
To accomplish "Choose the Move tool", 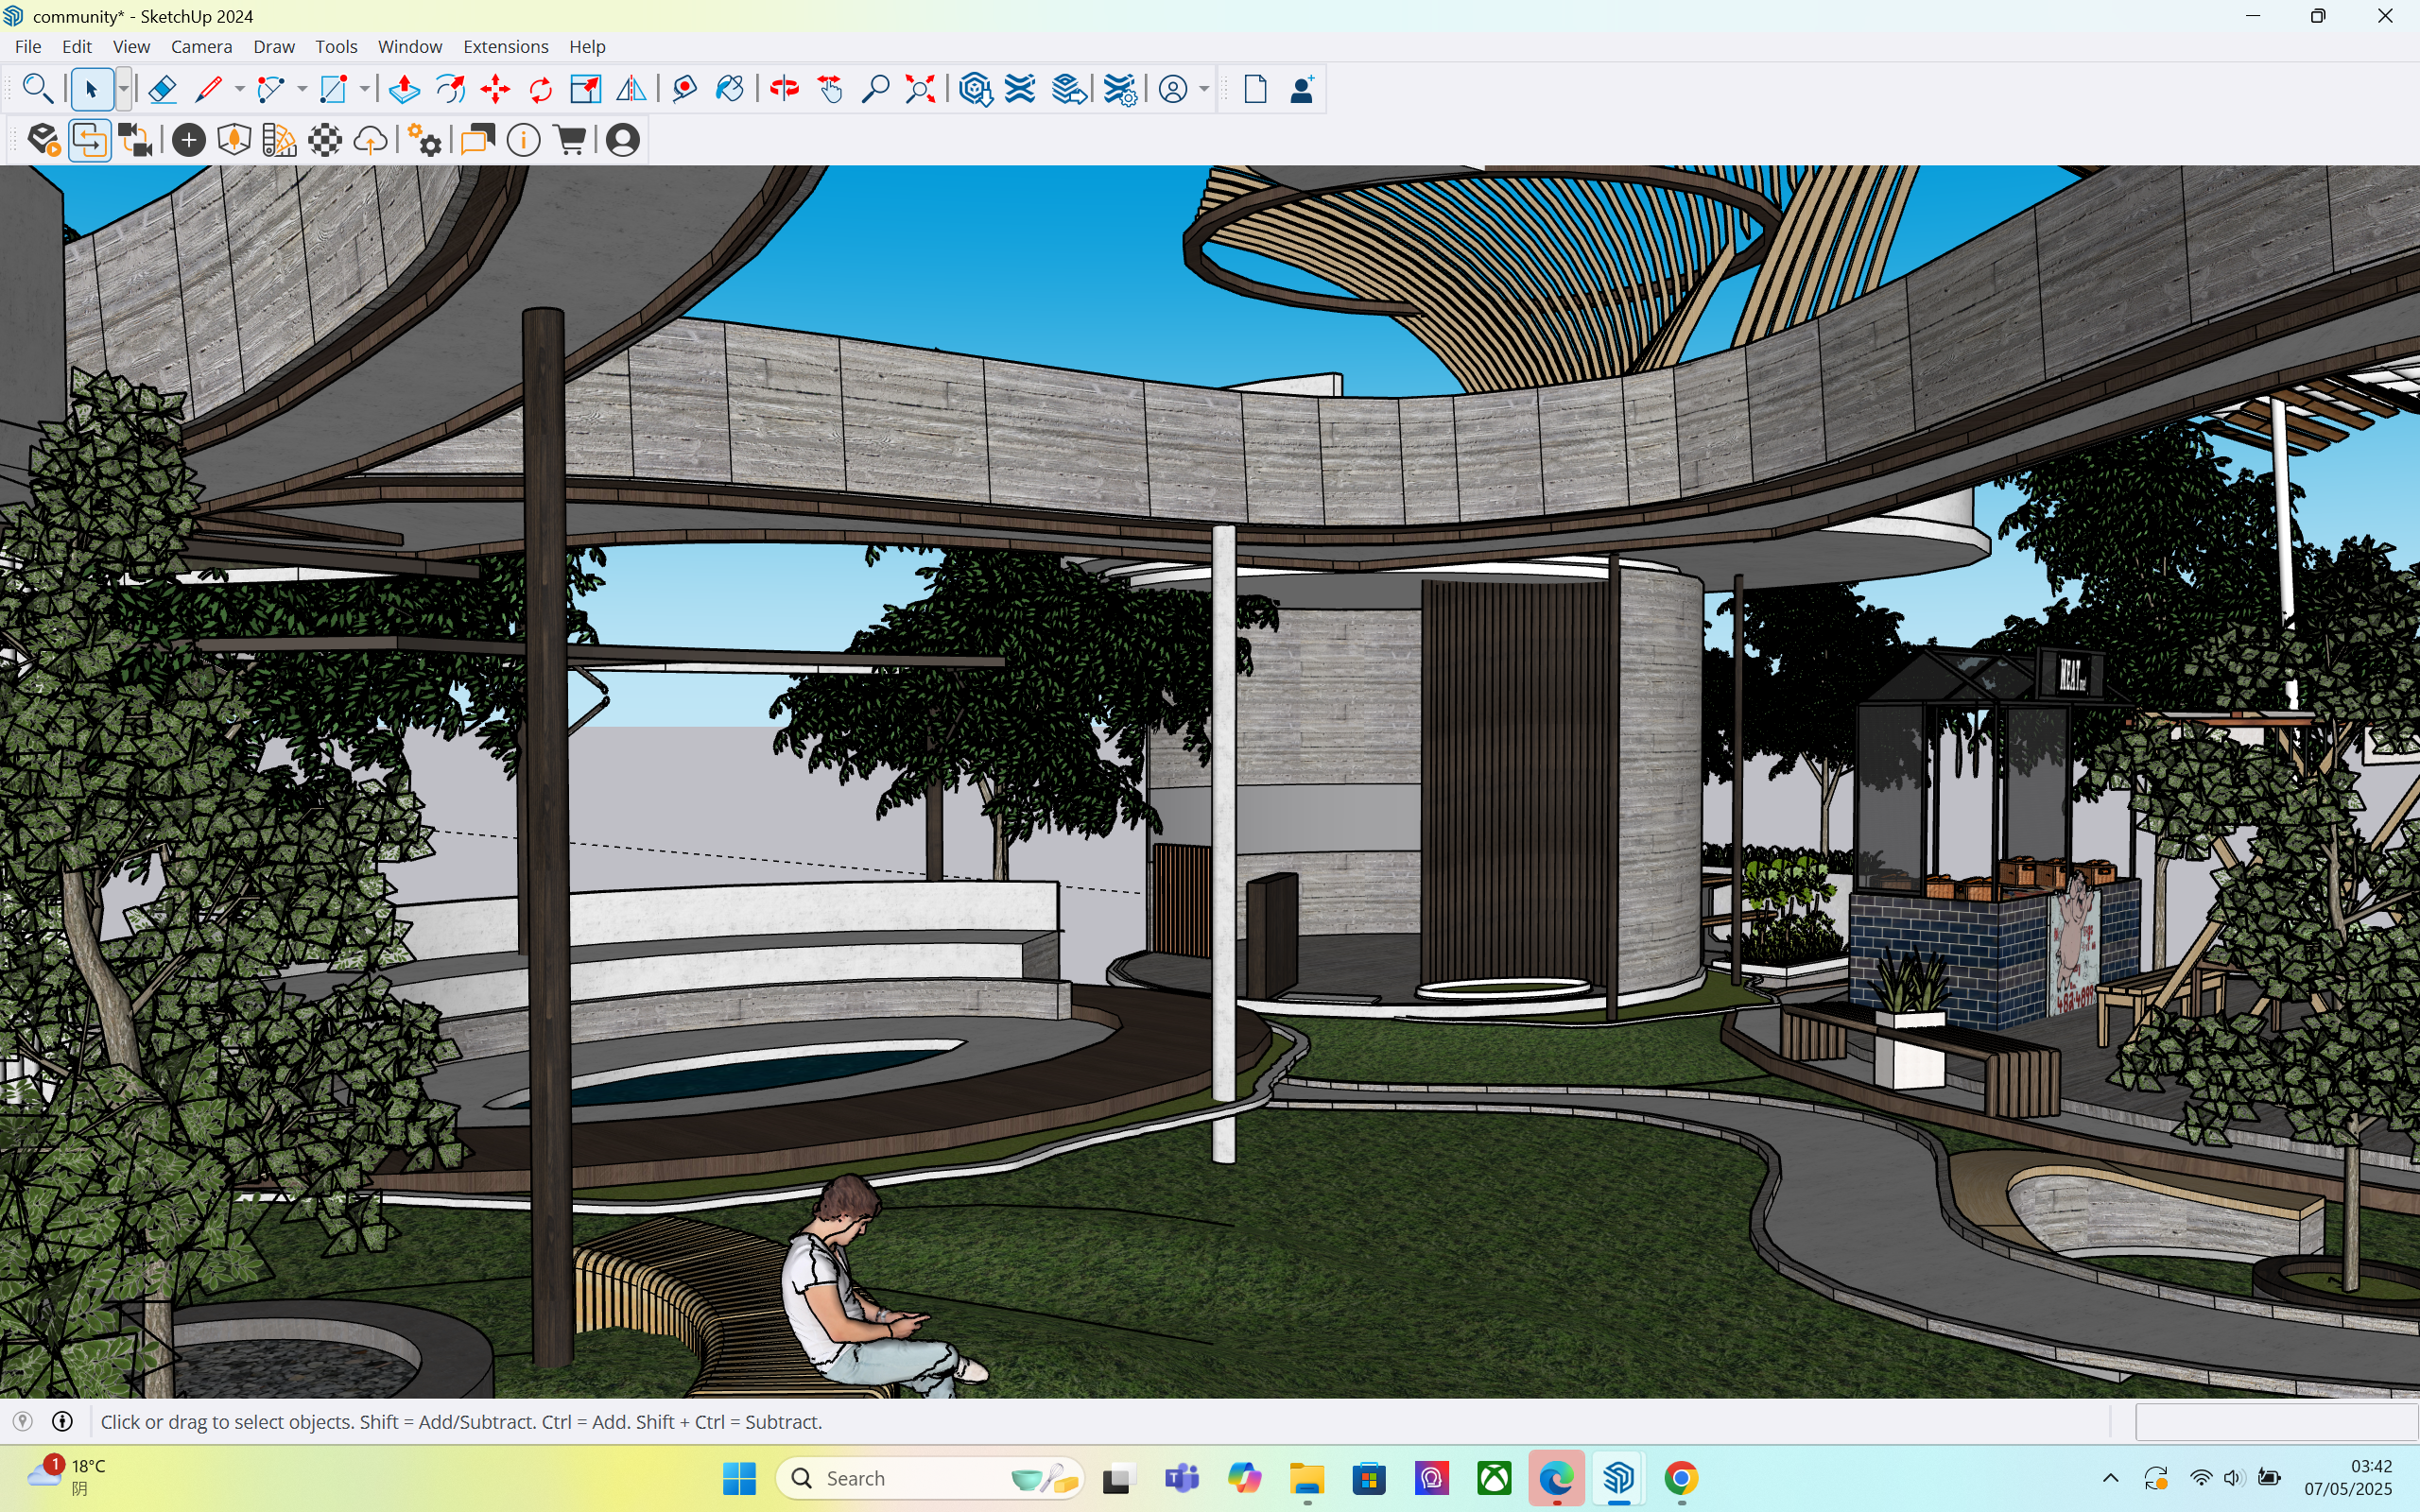I will tap(495, 90).
